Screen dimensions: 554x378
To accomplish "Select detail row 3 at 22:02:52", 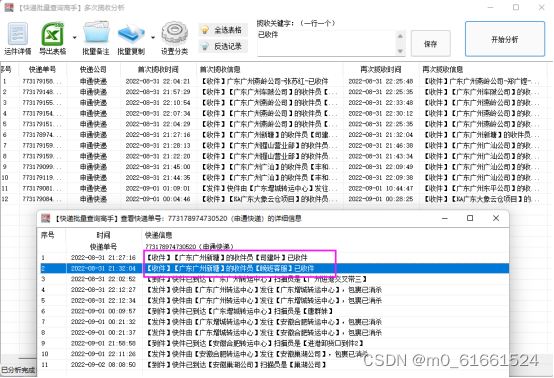I will pyautogui.click(x=273, y=279).
